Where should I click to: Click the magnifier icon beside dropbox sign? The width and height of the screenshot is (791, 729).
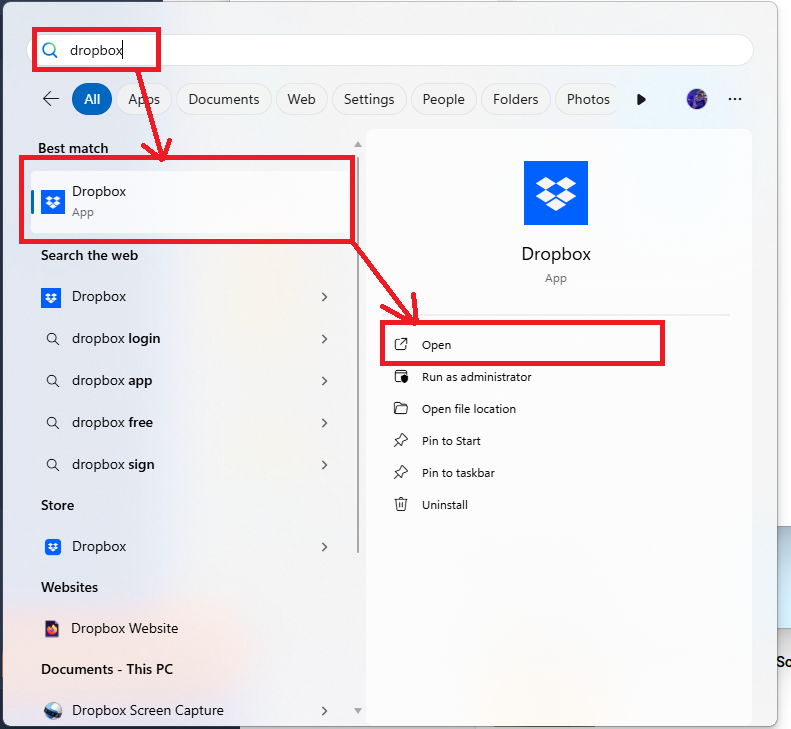(52, 464)
